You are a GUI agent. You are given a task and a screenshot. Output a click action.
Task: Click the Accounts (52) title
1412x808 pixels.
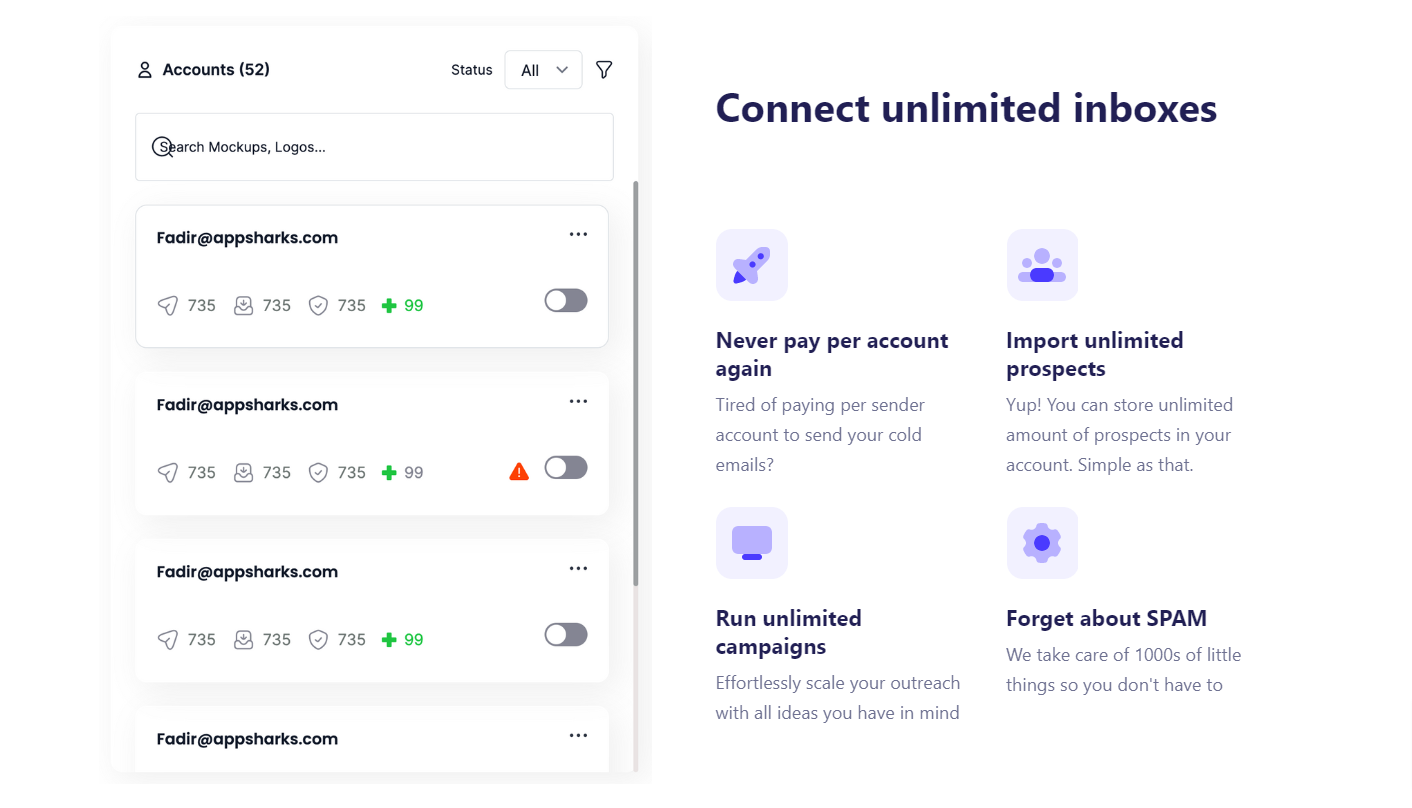point(216,70)
